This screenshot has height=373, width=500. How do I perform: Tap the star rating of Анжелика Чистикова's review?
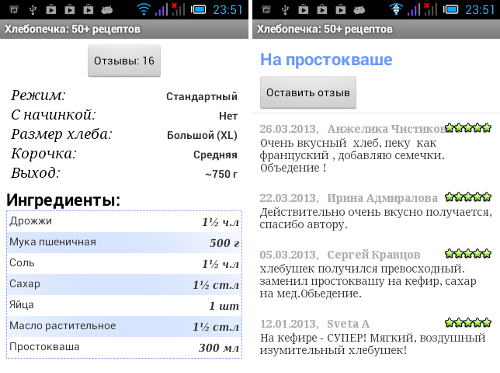click(468, 127)
